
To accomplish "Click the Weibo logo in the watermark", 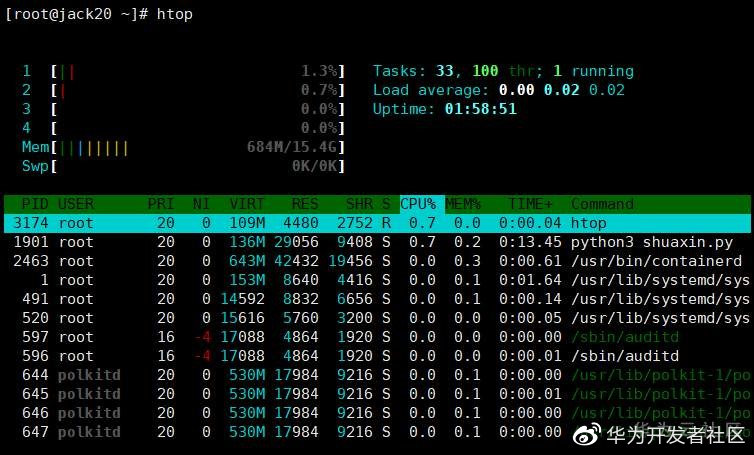I will [590, 434].
